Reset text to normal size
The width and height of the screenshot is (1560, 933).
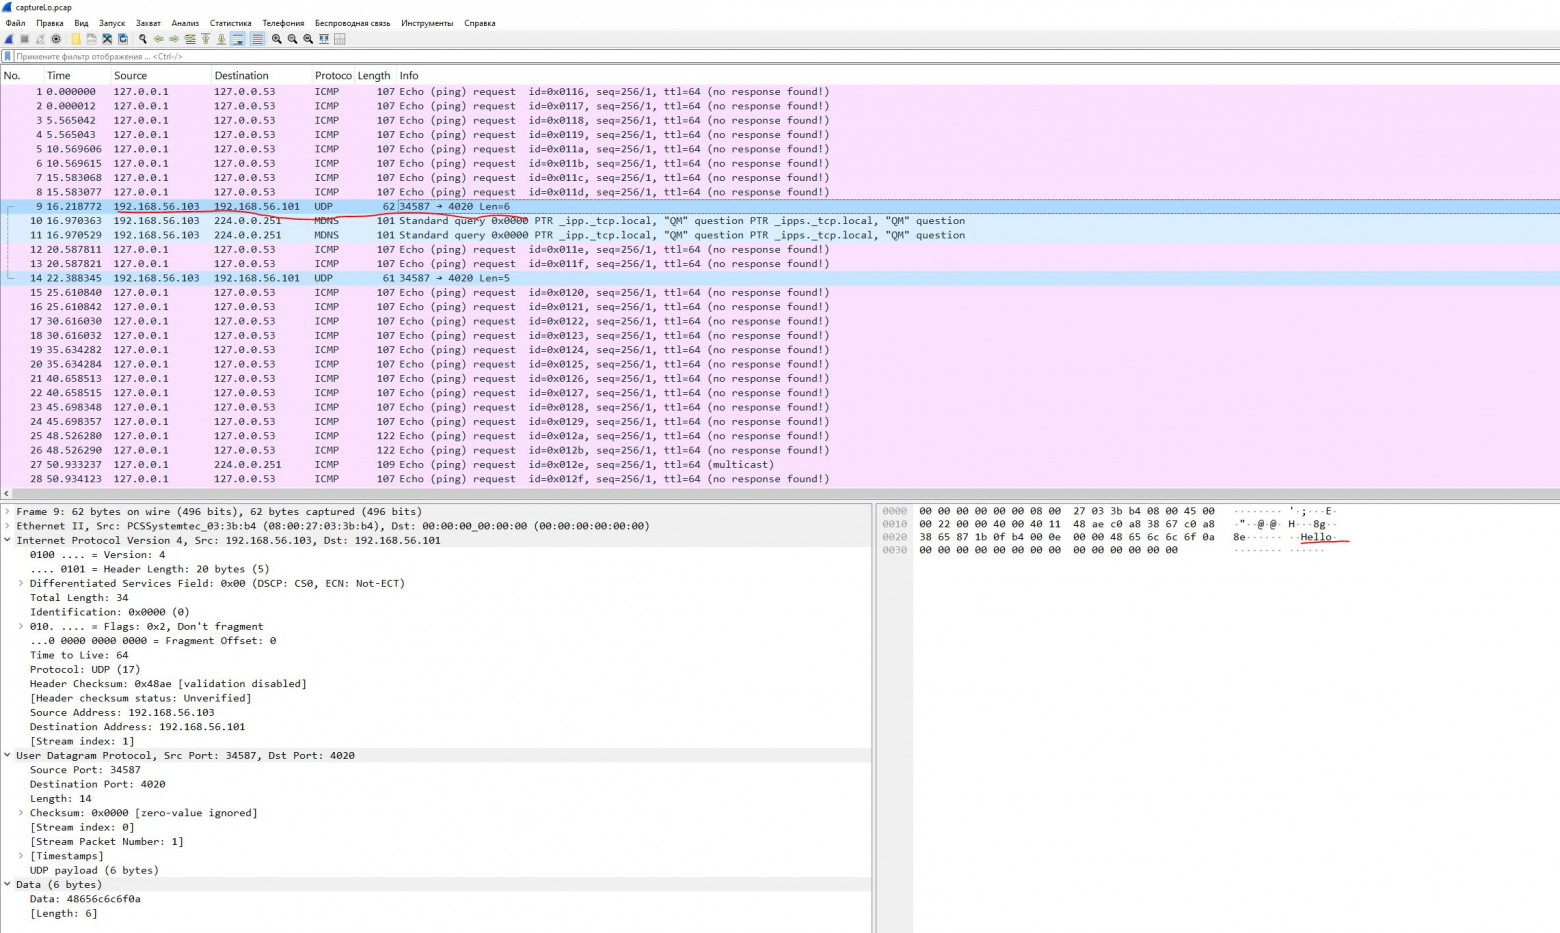[x=308, y=39]
